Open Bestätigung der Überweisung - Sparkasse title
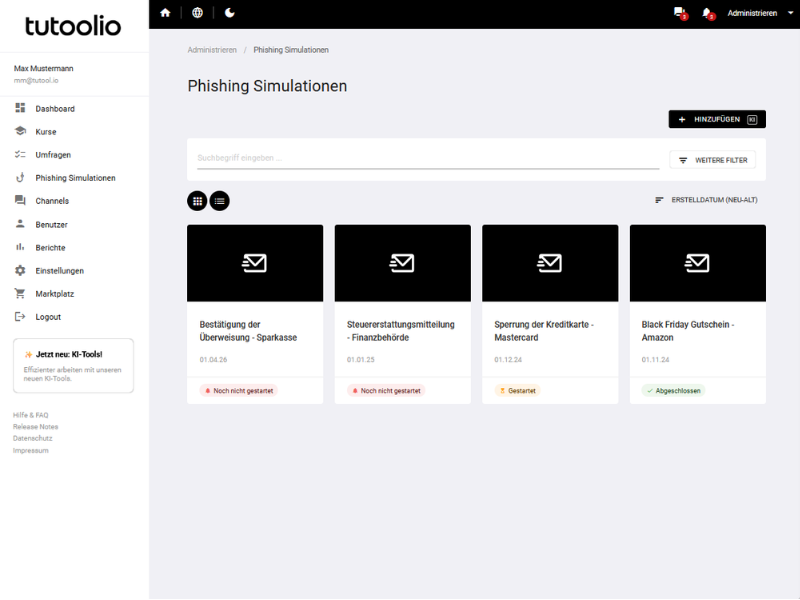The width and height of the screenshot is (800, 600). coord(248,331)
